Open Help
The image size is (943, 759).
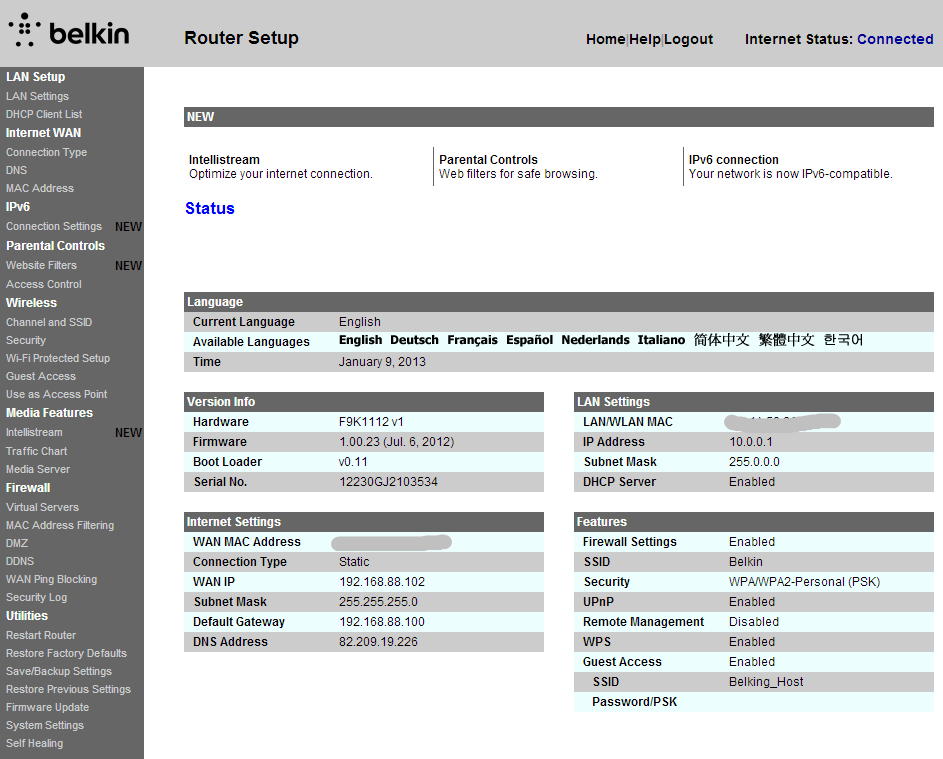tap(645, 39)
